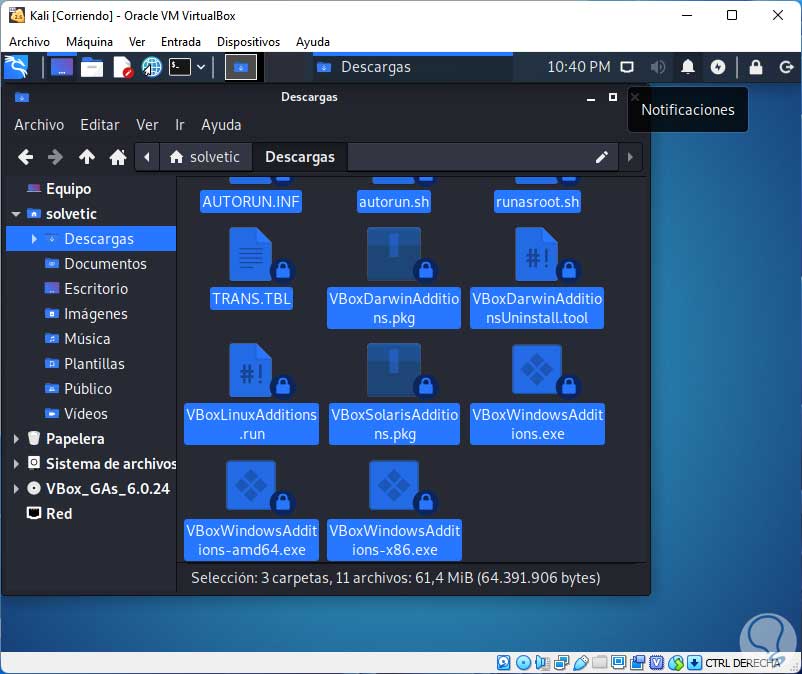Screen dimensions: 802x674
Task: Expand the Papelera tree node
Action: (16, 439)
